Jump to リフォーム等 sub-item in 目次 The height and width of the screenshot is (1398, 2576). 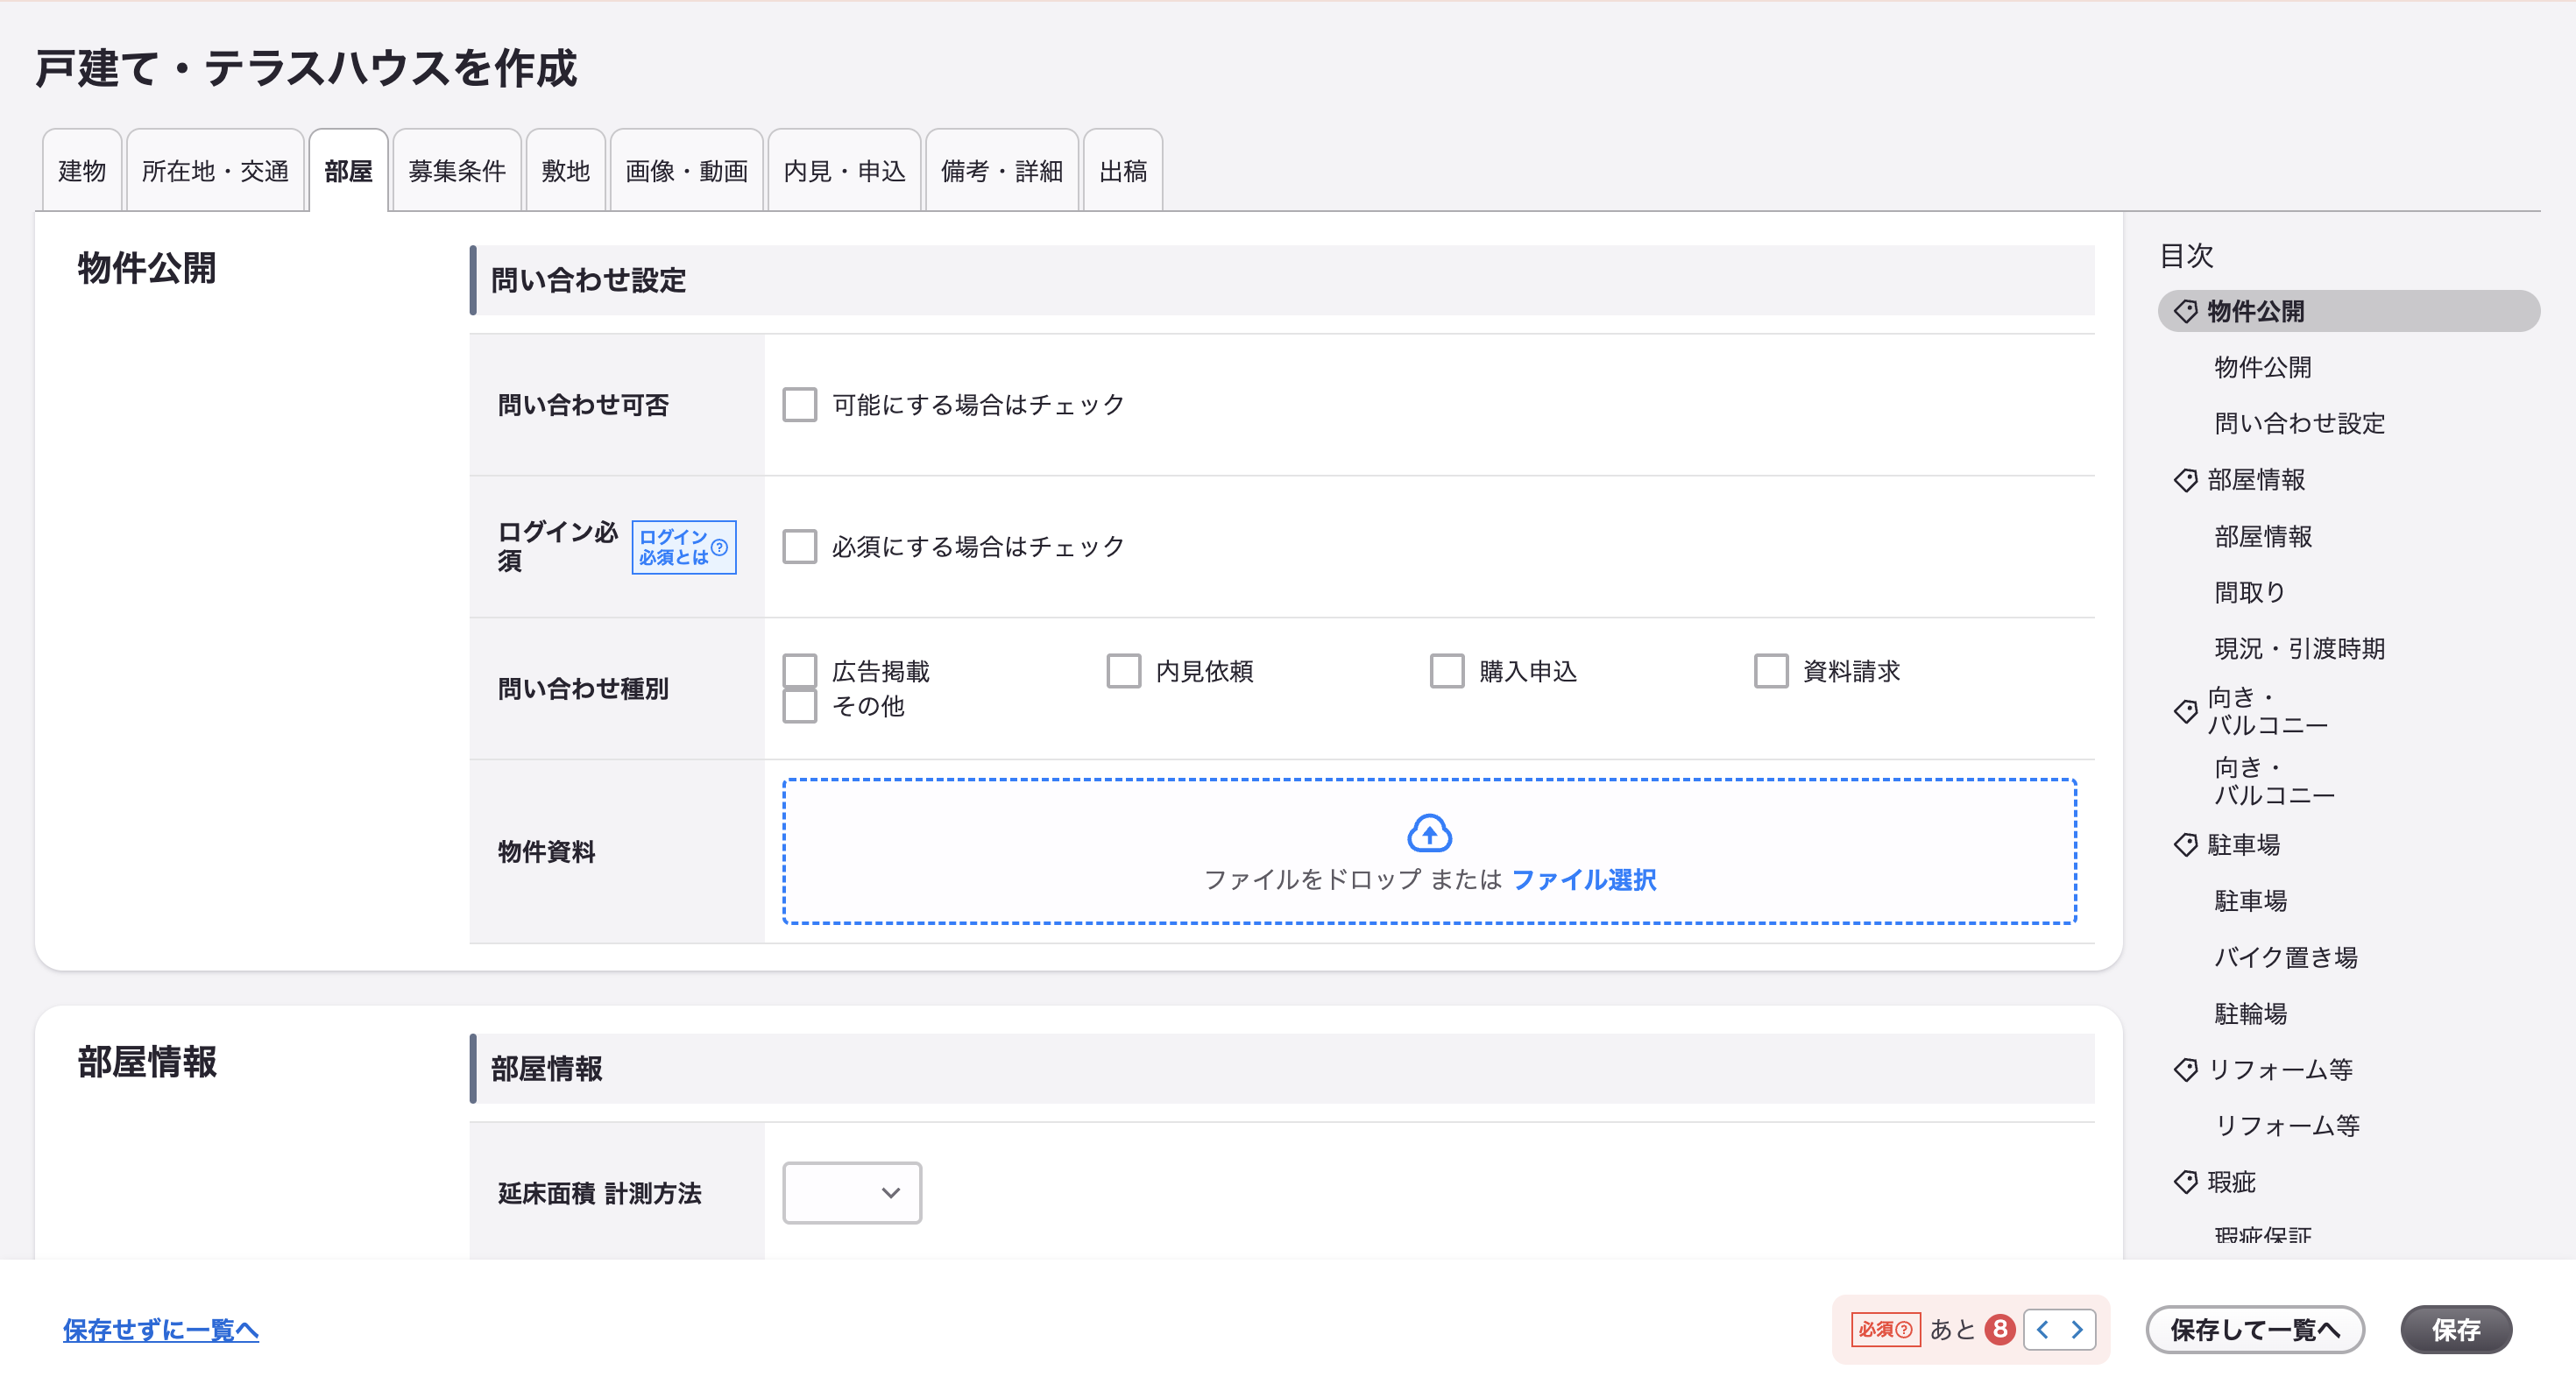(x=2287, y=1125)
